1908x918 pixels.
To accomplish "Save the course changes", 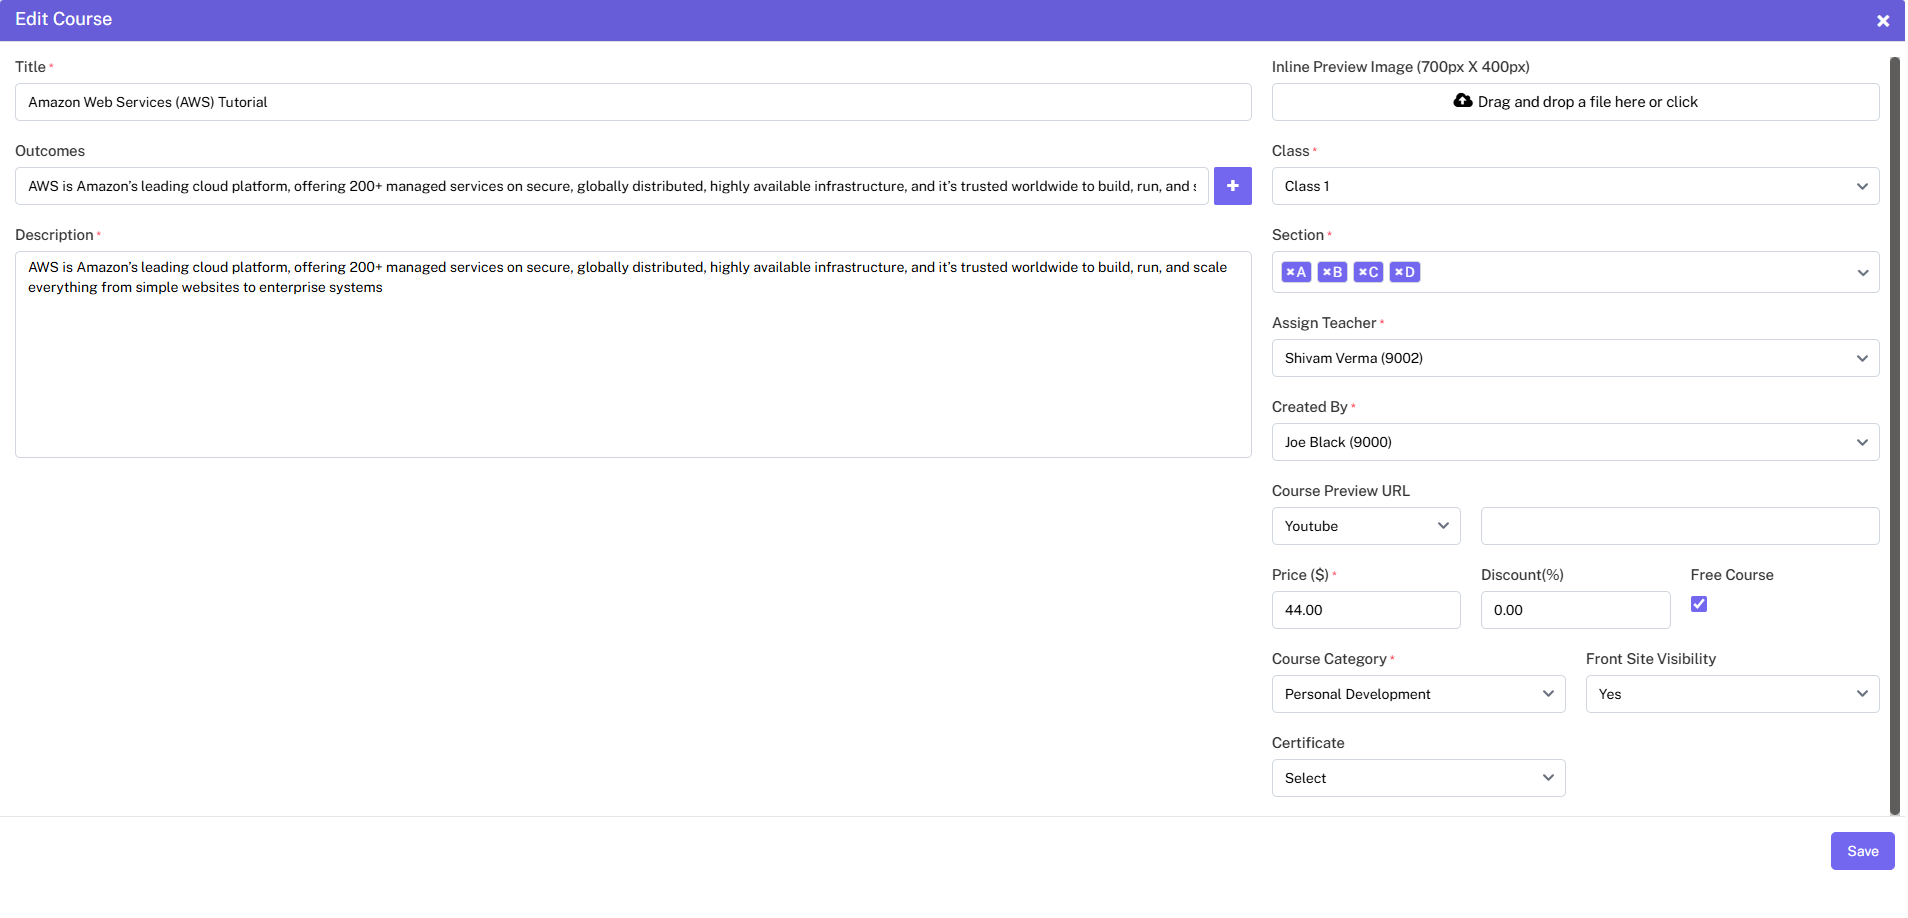I will tap(1861, 851).
